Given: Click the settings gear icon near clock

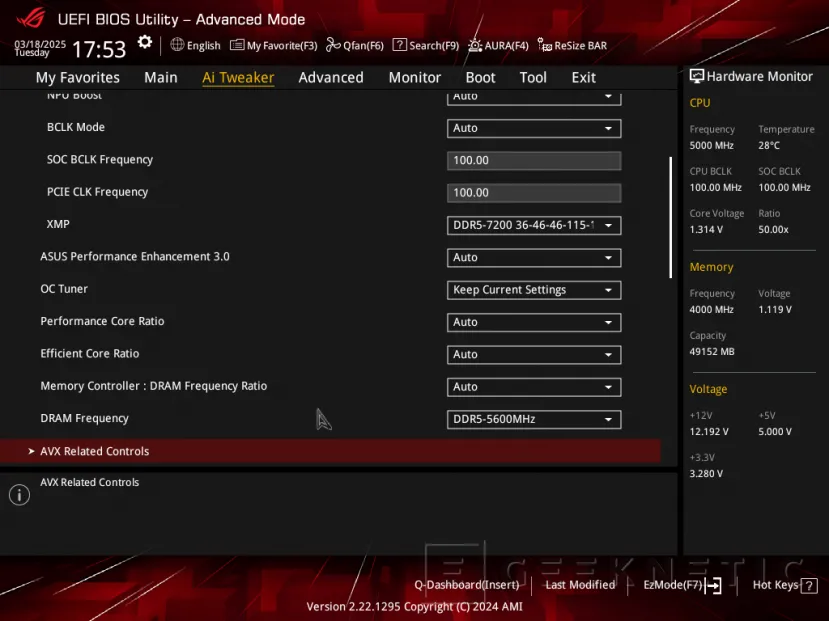Looking at the screenshot, I should point(144,42).
